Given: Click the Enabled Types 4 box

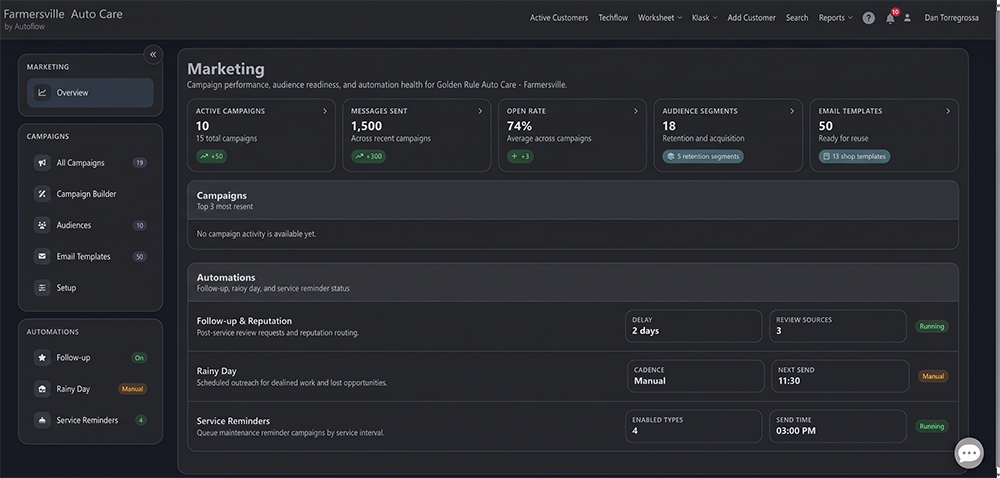Looking at the screenshot, I should (693, 426).
